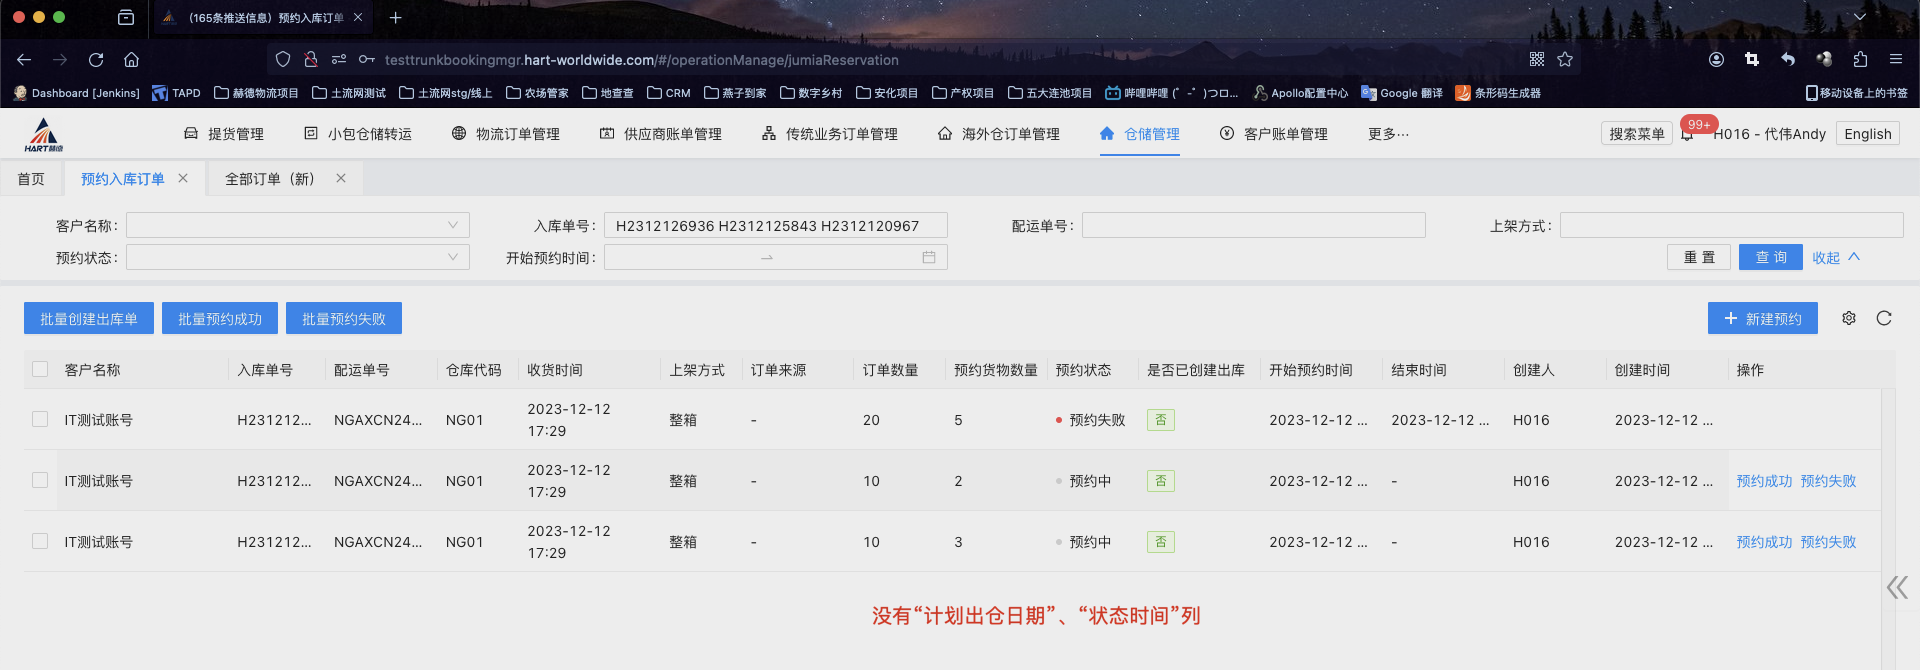This screenshot has width=1920, height=670.
Task: Click the 配运单号 input field
Action: pyautogui.click(x=1253, y=225)
